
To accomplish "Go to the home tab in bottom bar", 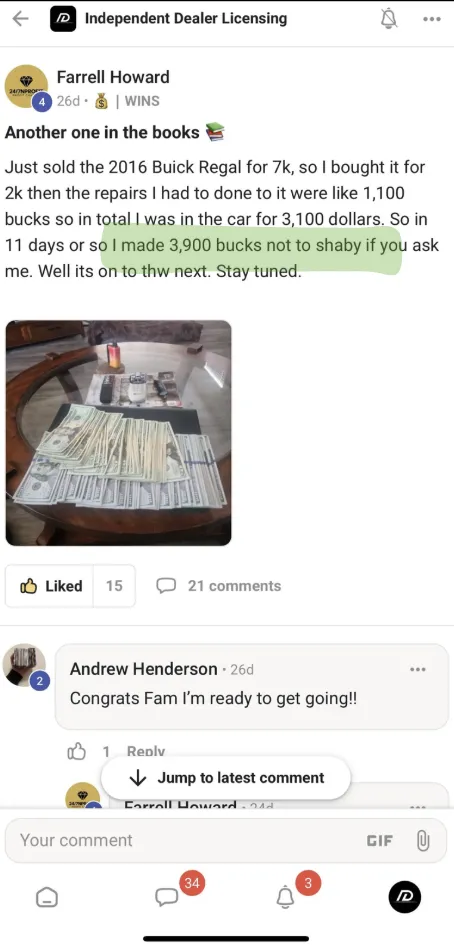I will [46, 898].
